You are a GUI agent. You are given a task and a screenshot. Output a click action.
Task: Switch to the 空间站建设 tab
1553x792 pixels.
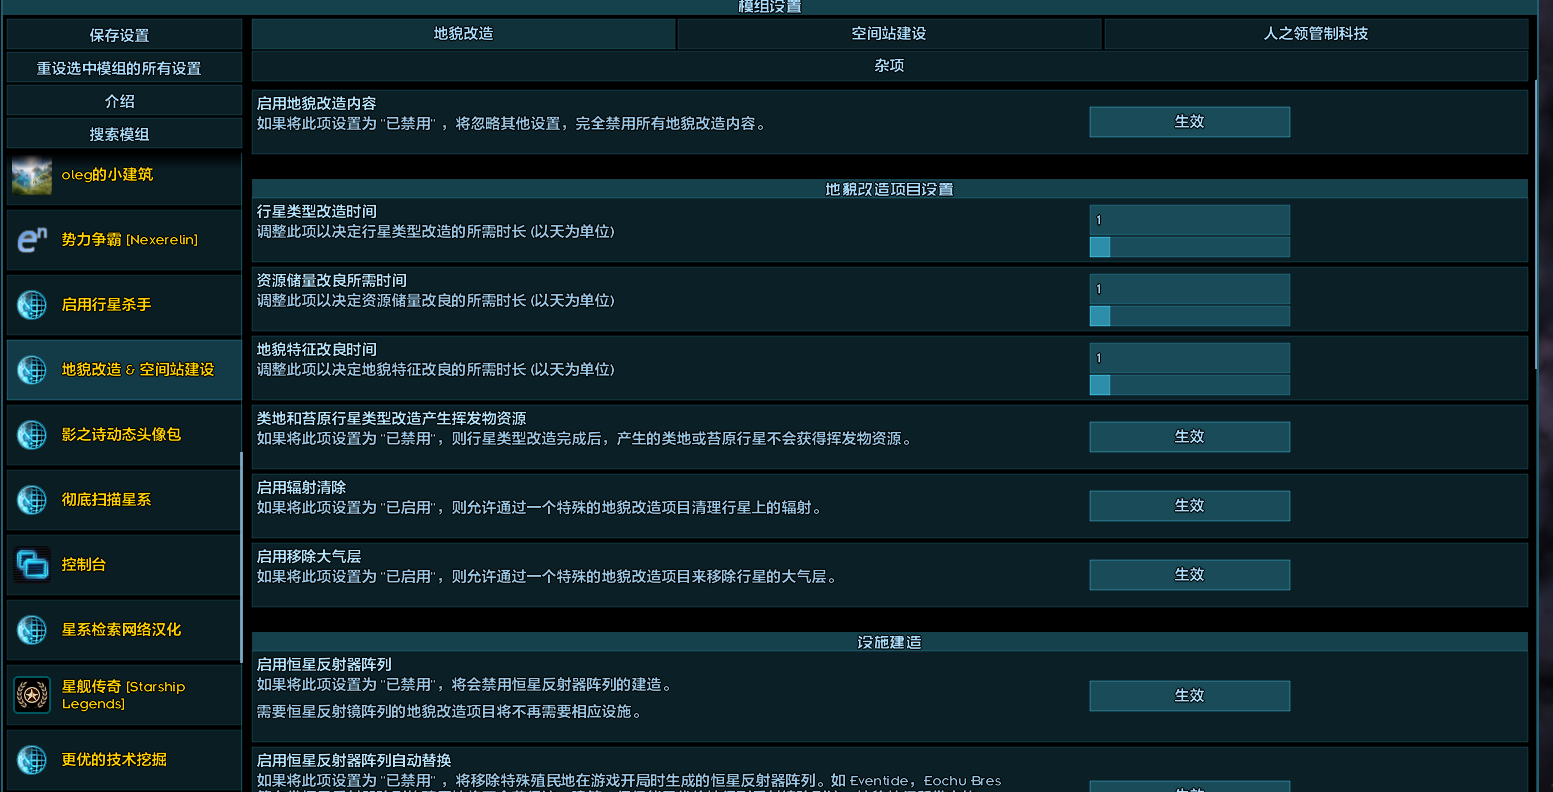[889, 34]
